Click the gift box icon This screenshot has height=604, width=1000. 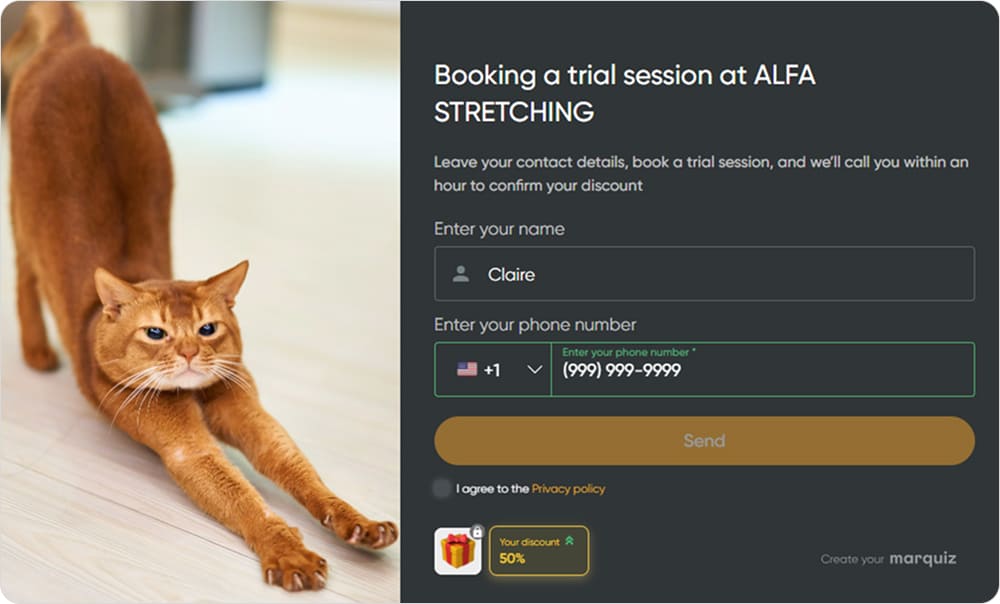[457, 551]
